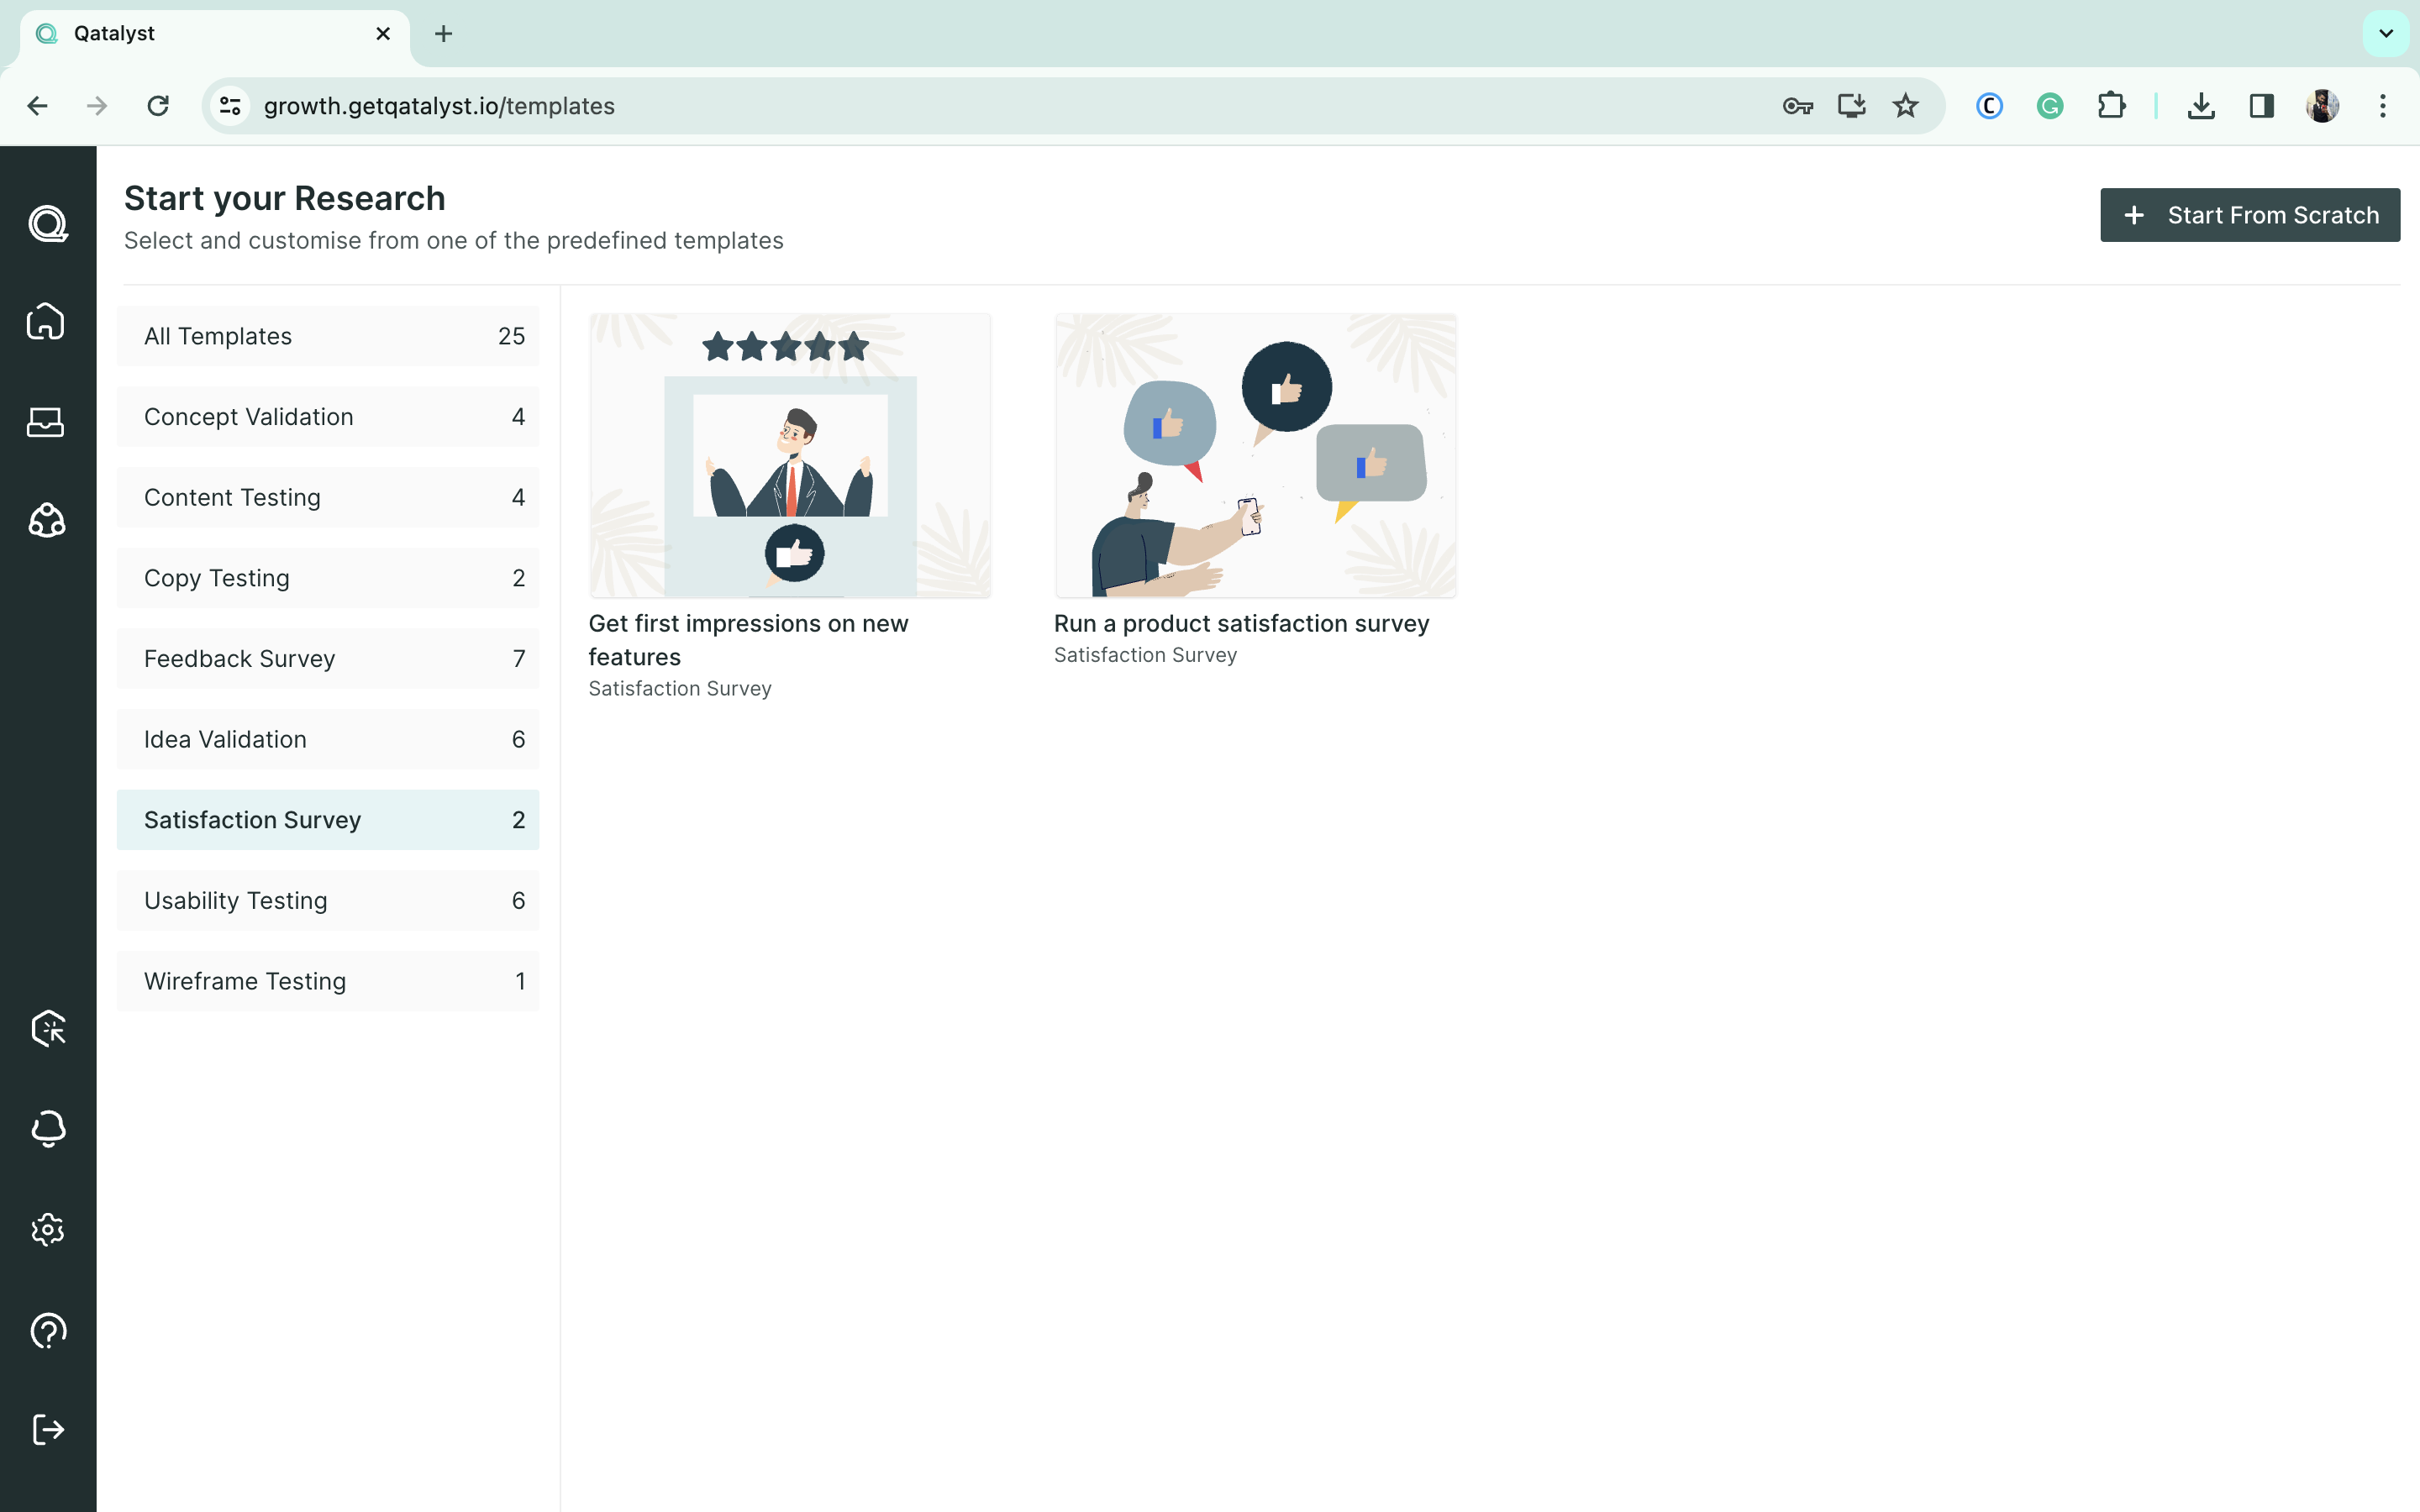View site information in address bar
2420x1512 pixels.
(x=231, y=106)
